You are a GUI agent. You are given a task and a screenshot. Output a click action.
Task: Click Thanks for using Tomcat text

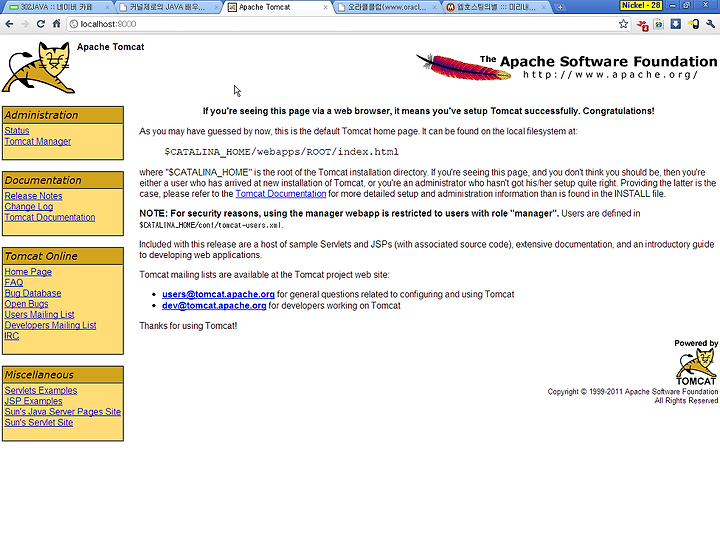pos(188,326)
